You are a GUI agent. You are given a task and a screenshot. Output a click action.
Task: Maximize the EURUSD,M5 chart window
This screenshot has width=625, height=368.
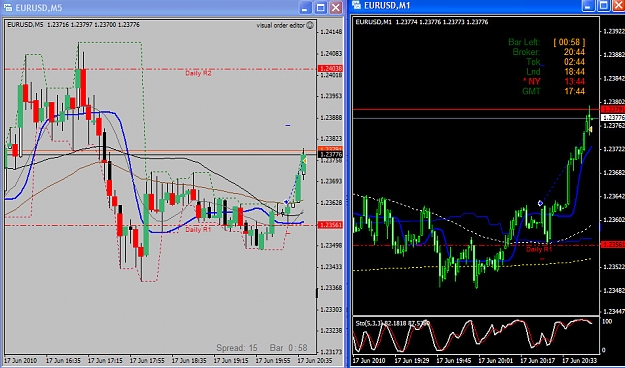[x=321, y=8]
